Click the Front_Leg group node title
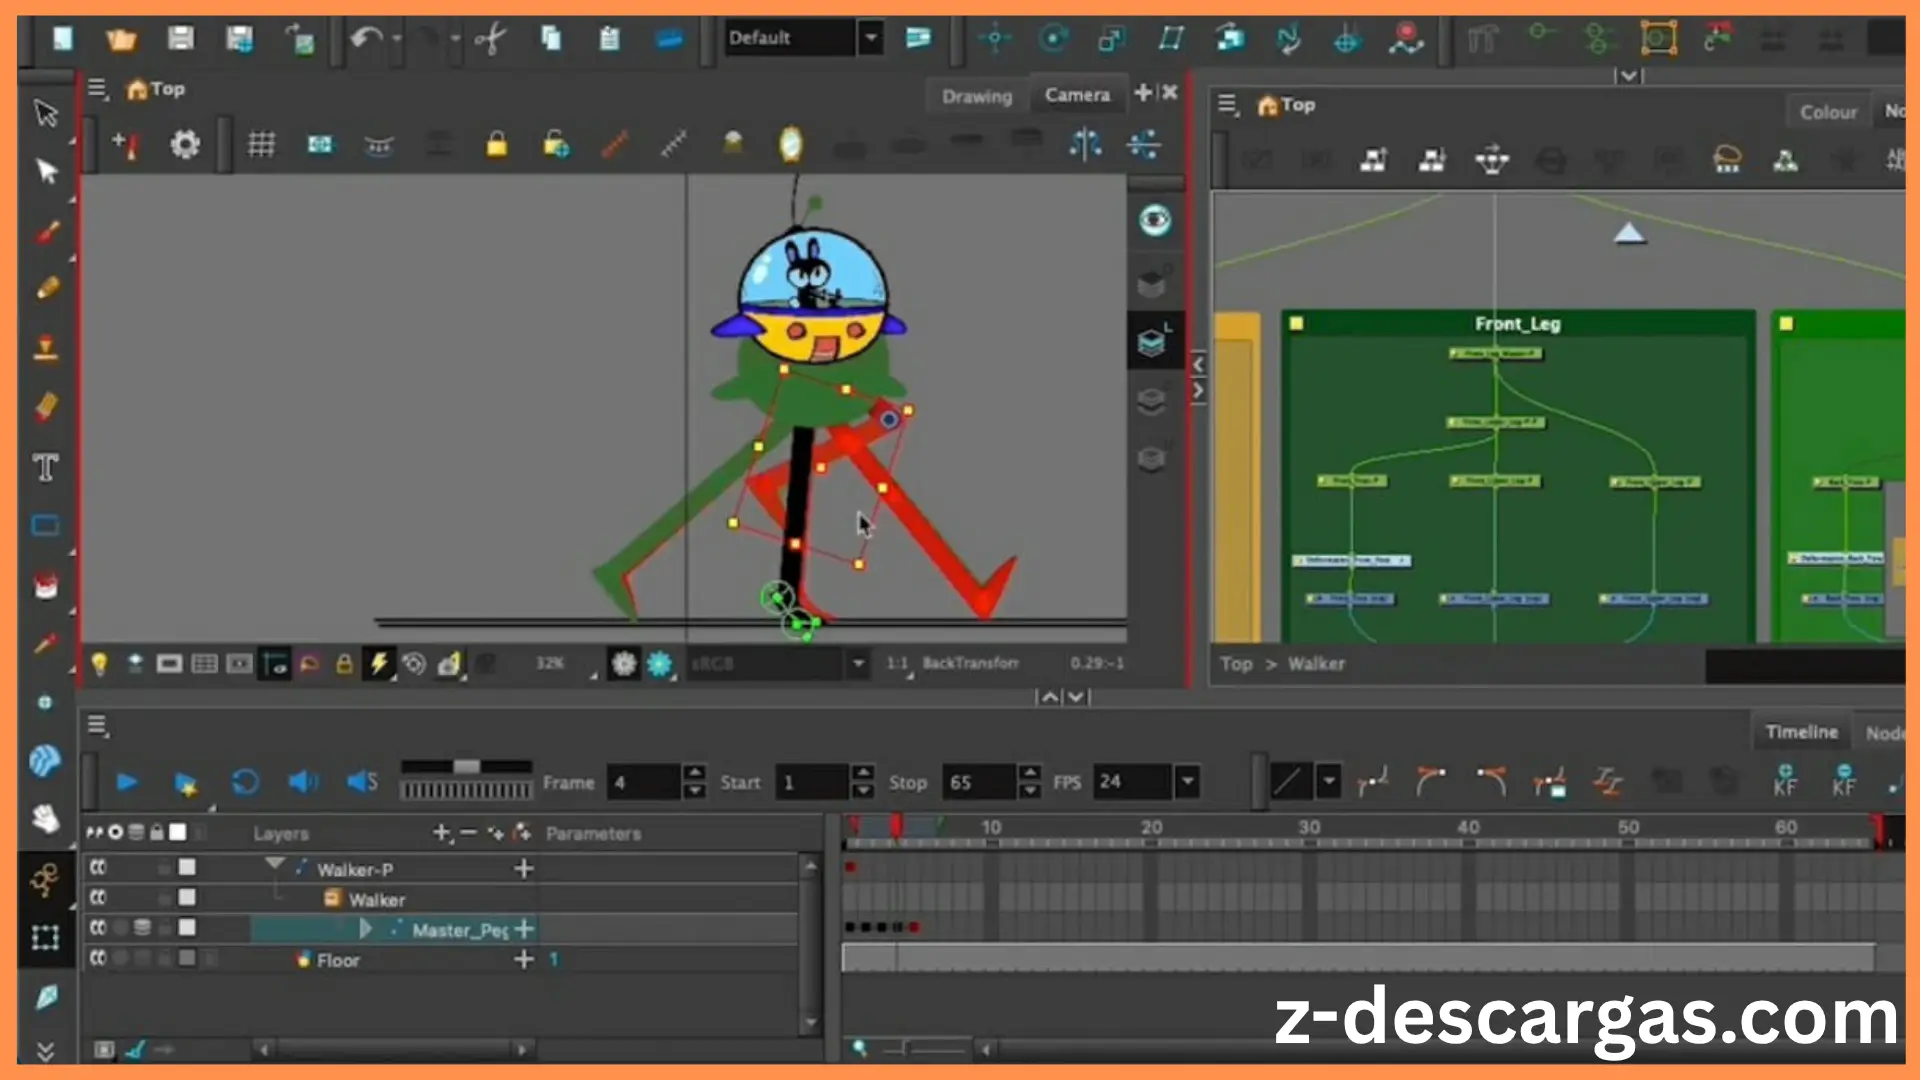This screenshot has width=1920, height=1080. (1517, 324)
